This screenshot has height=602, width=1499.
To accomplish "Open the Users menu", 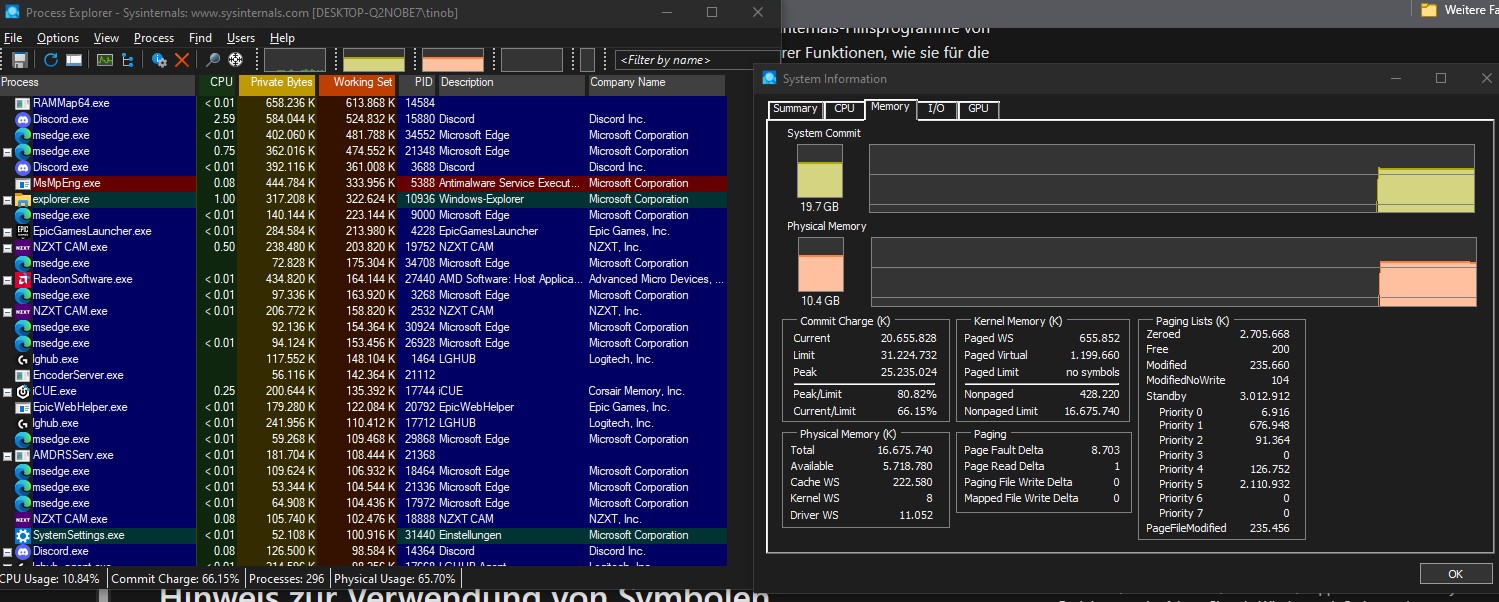I will pyautogui.click(x=241, y=38).
